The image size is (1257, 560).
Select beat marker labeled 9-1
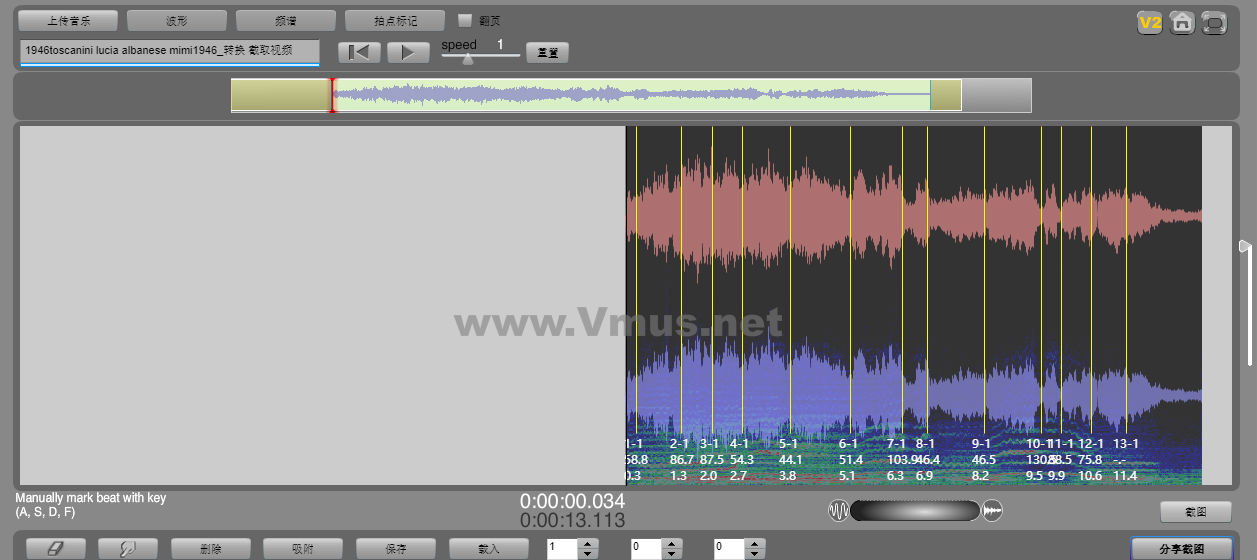coord(982,443)
